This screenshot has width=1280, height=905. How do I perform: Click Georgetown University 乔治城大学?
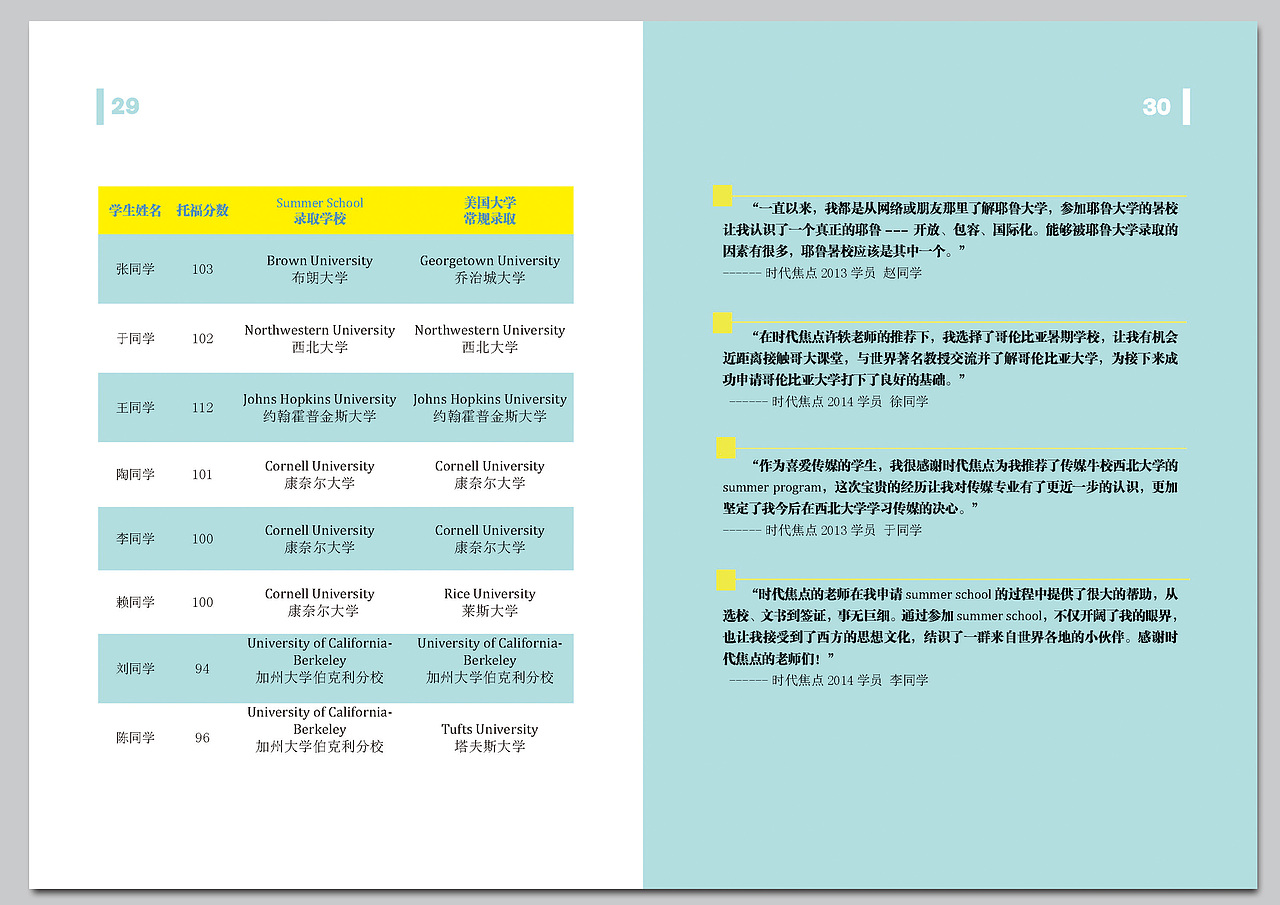pos(490,269)
